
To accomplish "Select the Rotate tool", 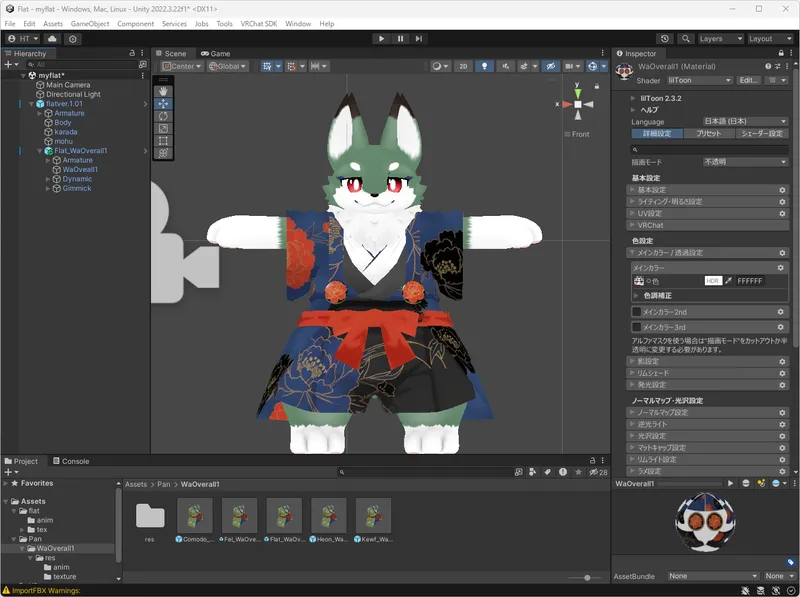I will coord(163,116).
